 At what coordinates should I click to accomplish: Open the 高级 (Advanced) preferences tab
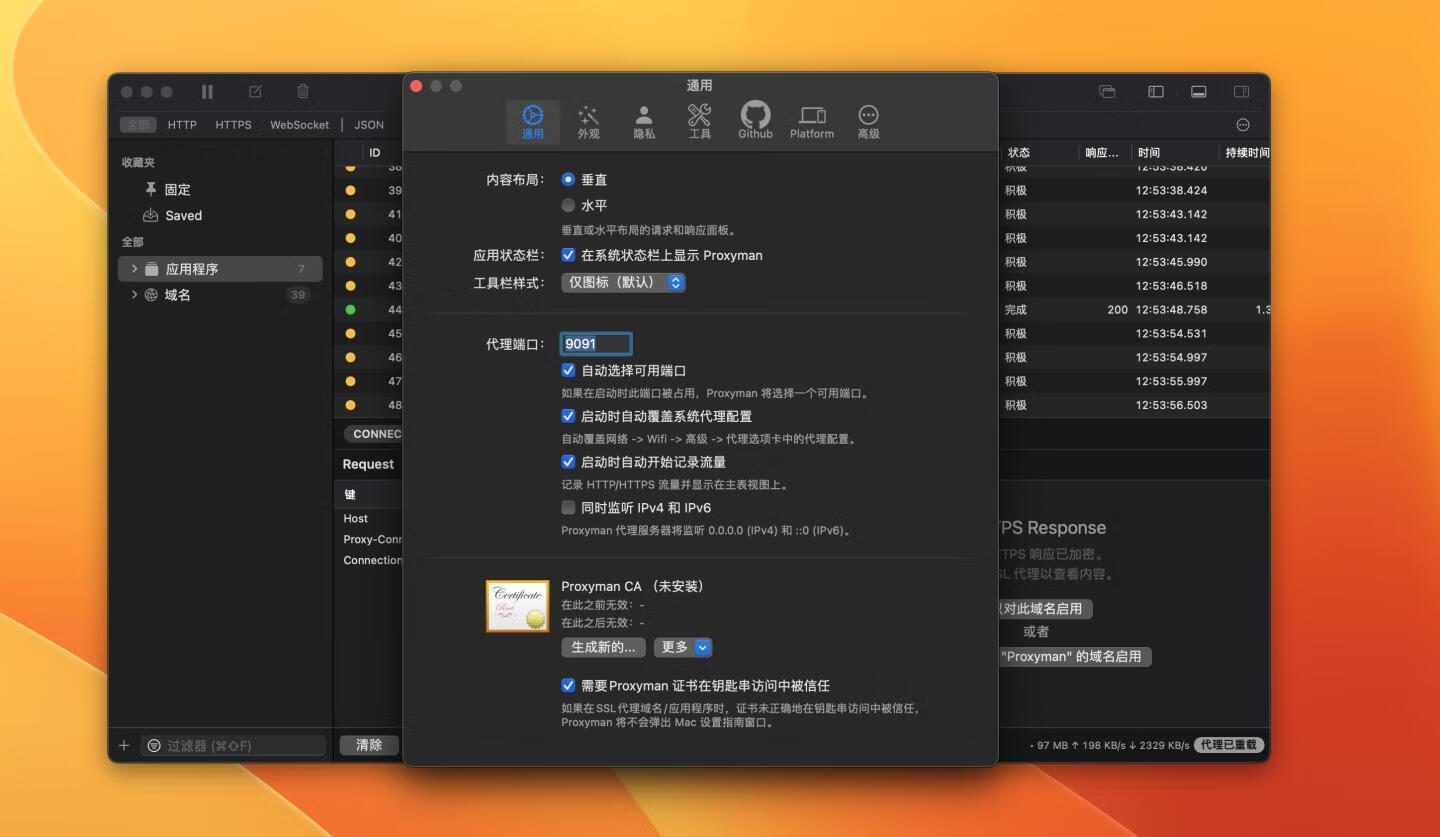(x=868, y=122)
